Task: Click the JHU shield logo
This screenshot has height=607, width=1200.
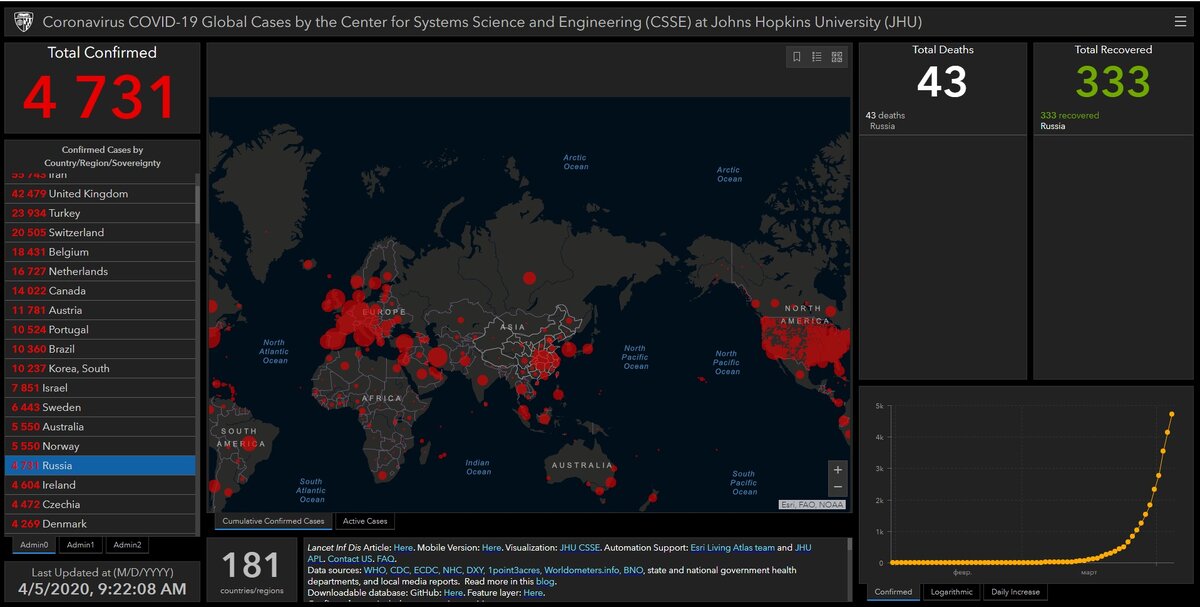Action: pos(24,21)
